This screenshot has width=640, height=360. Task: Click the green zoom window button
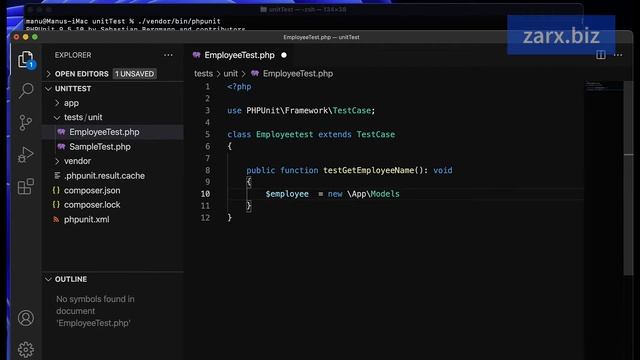tap(35, 37)
